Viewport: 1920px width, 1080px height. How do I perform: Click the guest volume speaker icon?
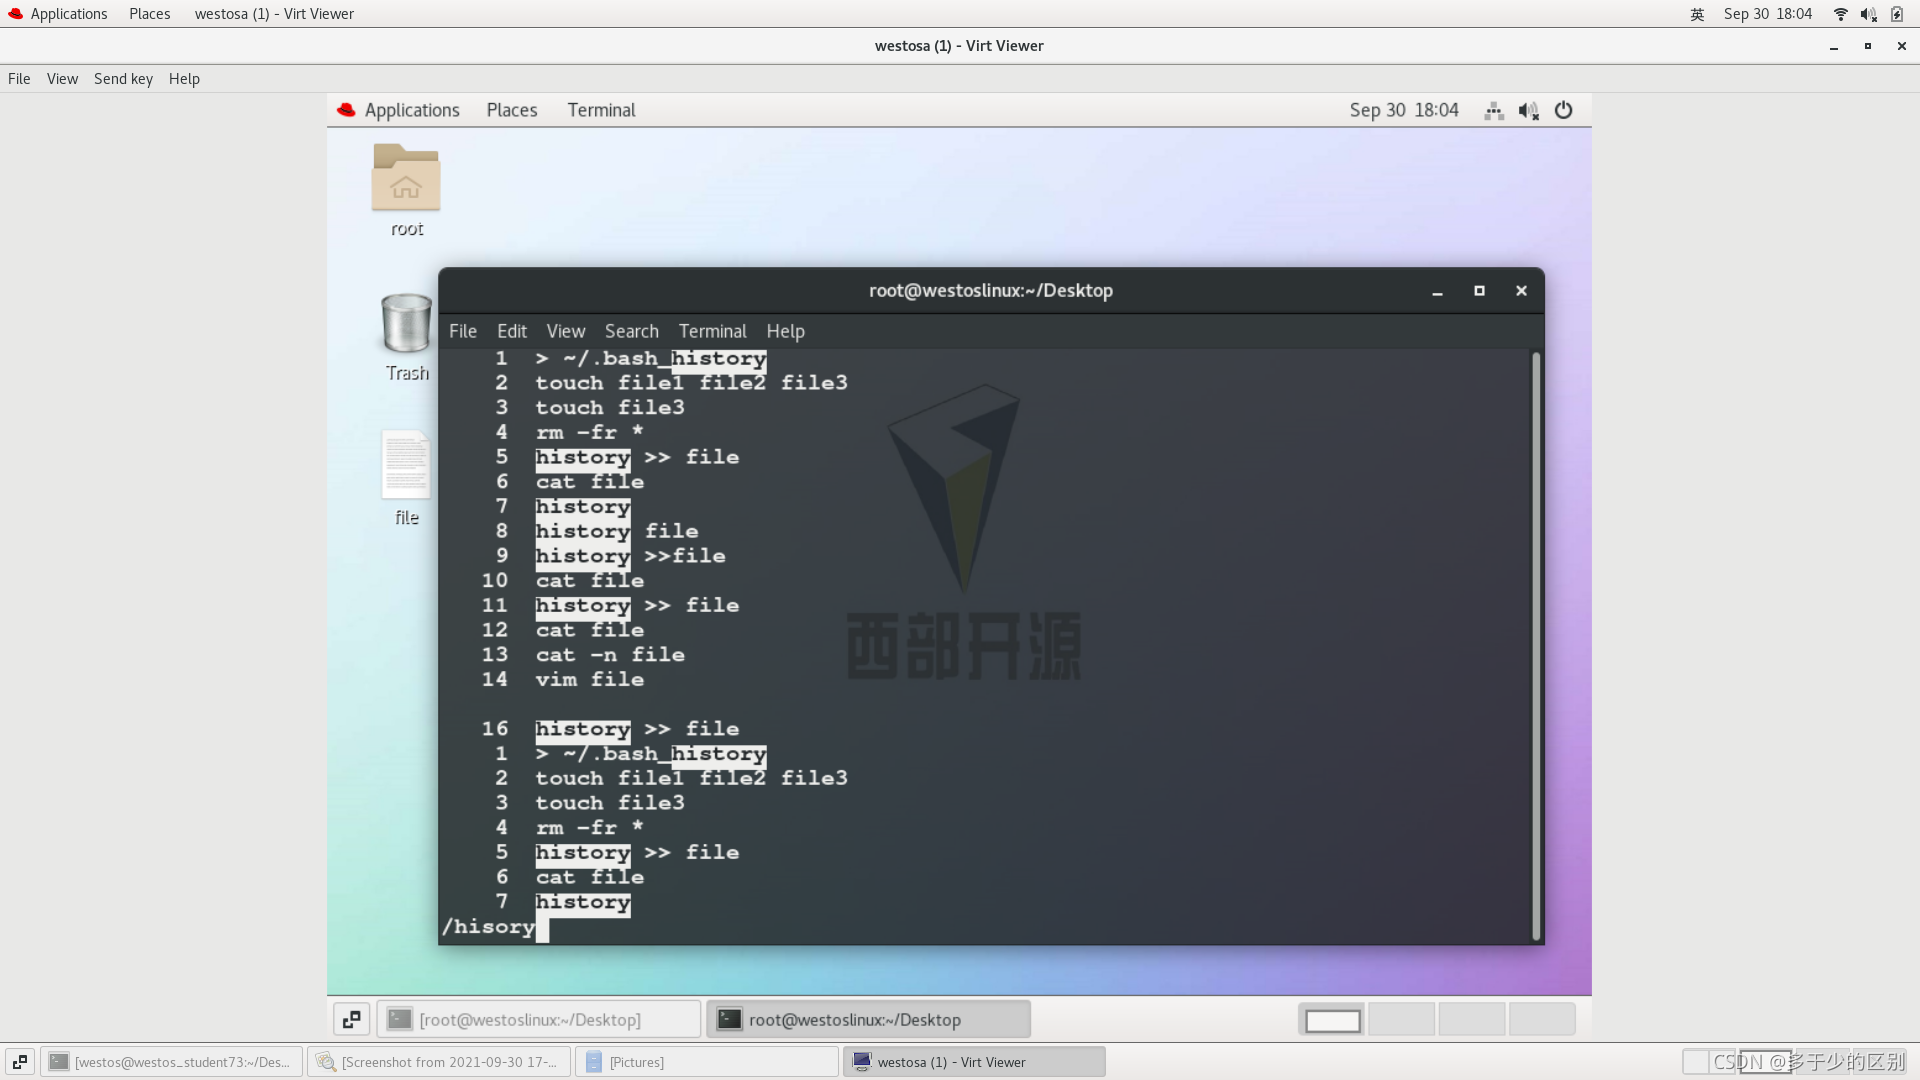tap(1528, 110)
